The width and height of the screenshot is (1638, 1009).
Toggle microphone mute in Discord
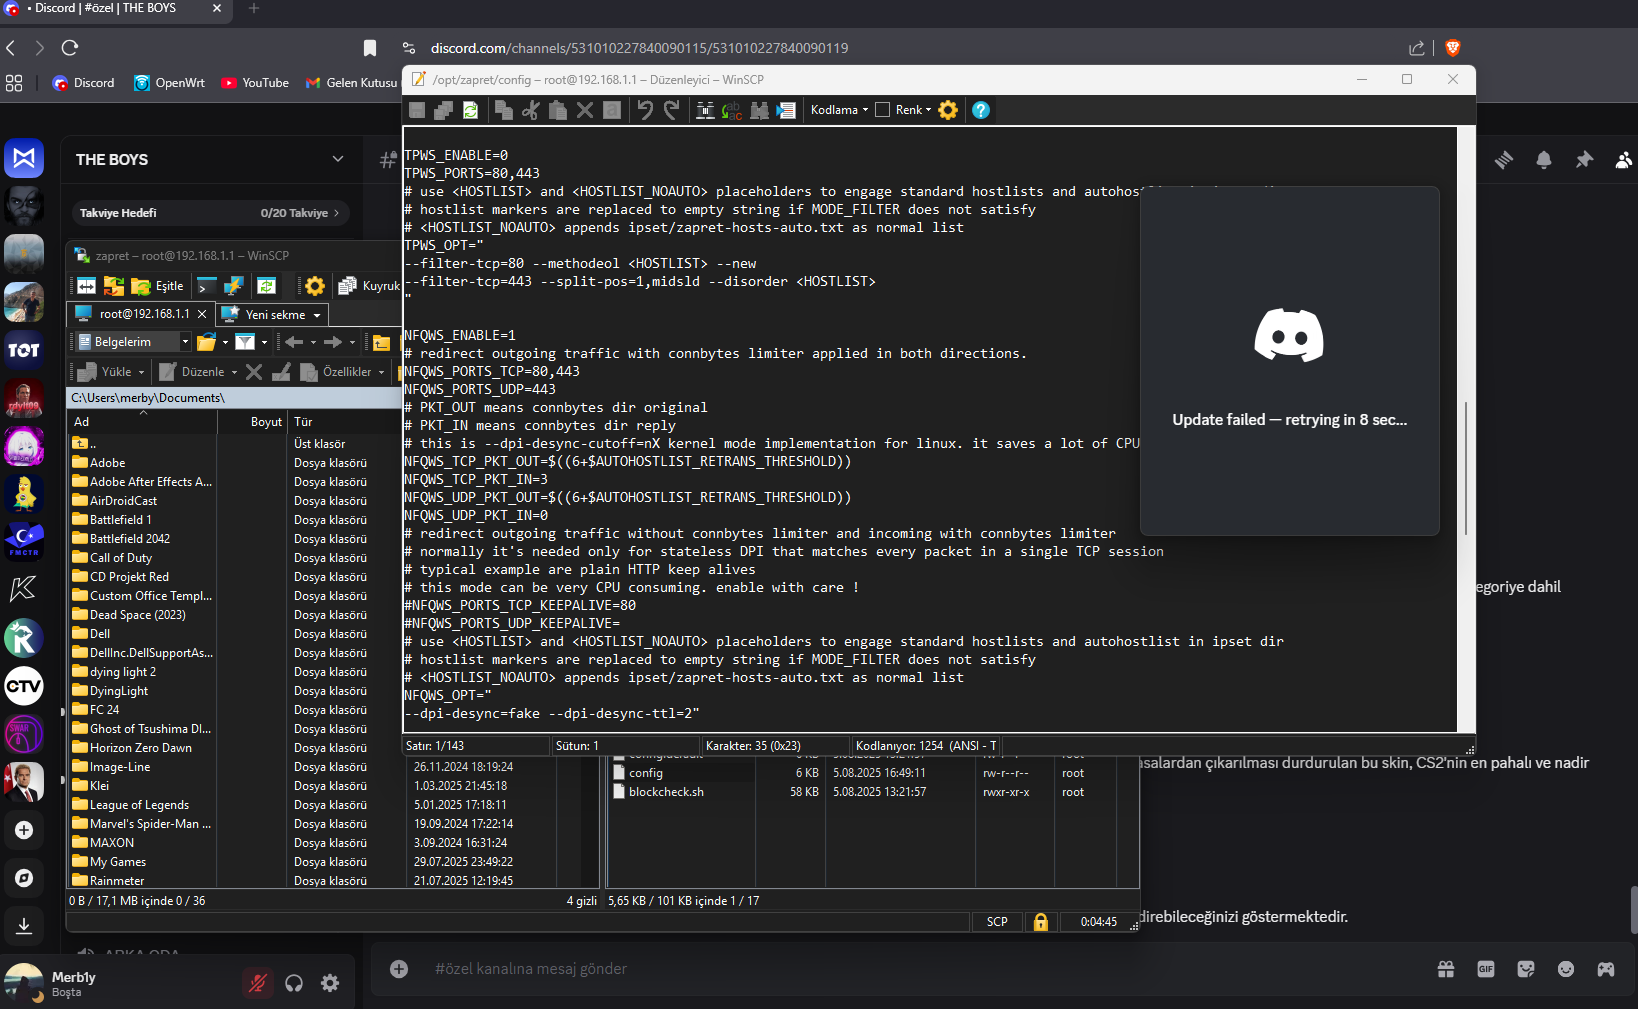tap(257, 984)
